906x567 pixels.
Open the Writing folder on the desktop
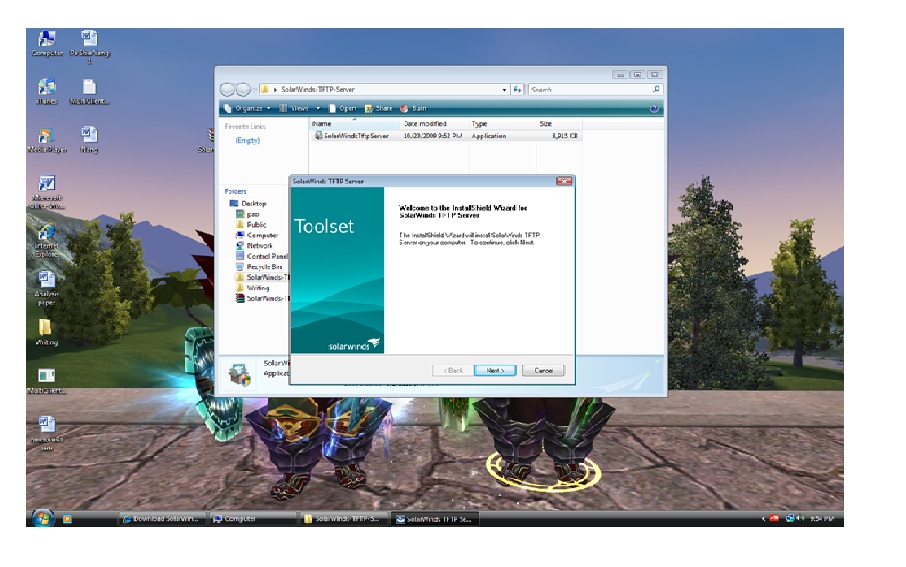click(x=46, y=332)
